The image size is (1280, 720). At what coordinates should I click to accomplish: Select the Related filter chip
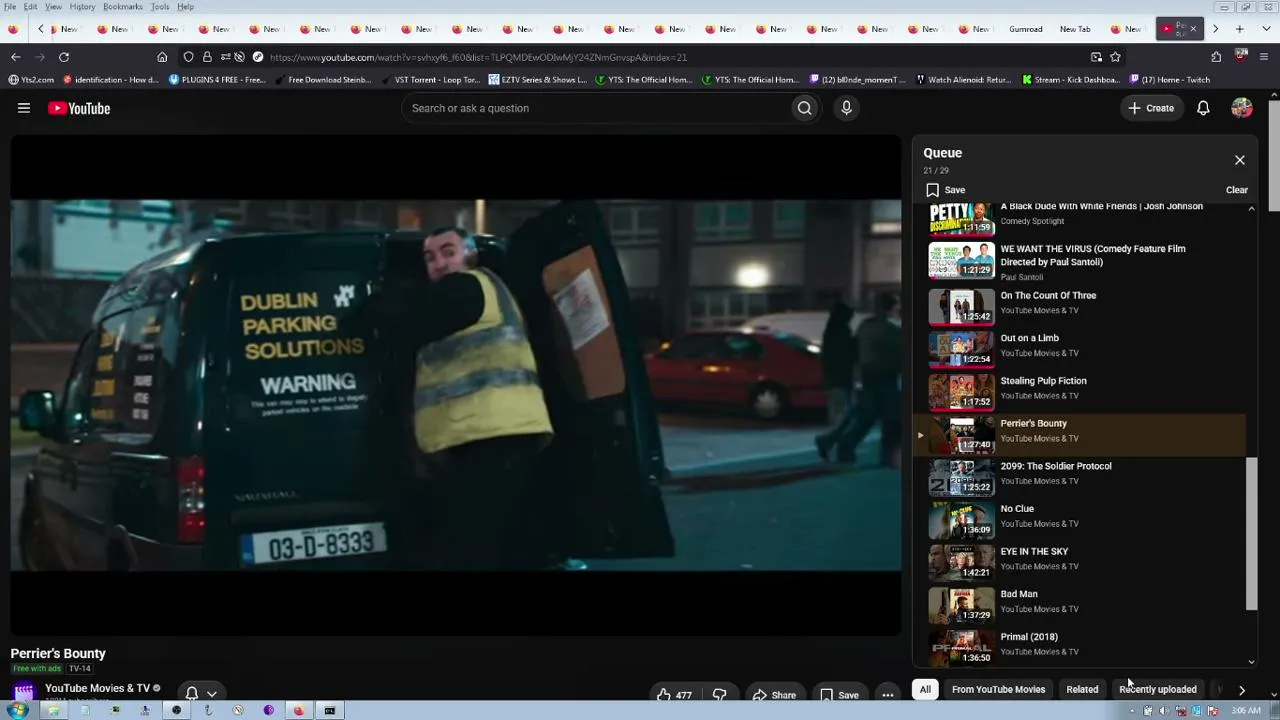click(x=1082, y=689)
